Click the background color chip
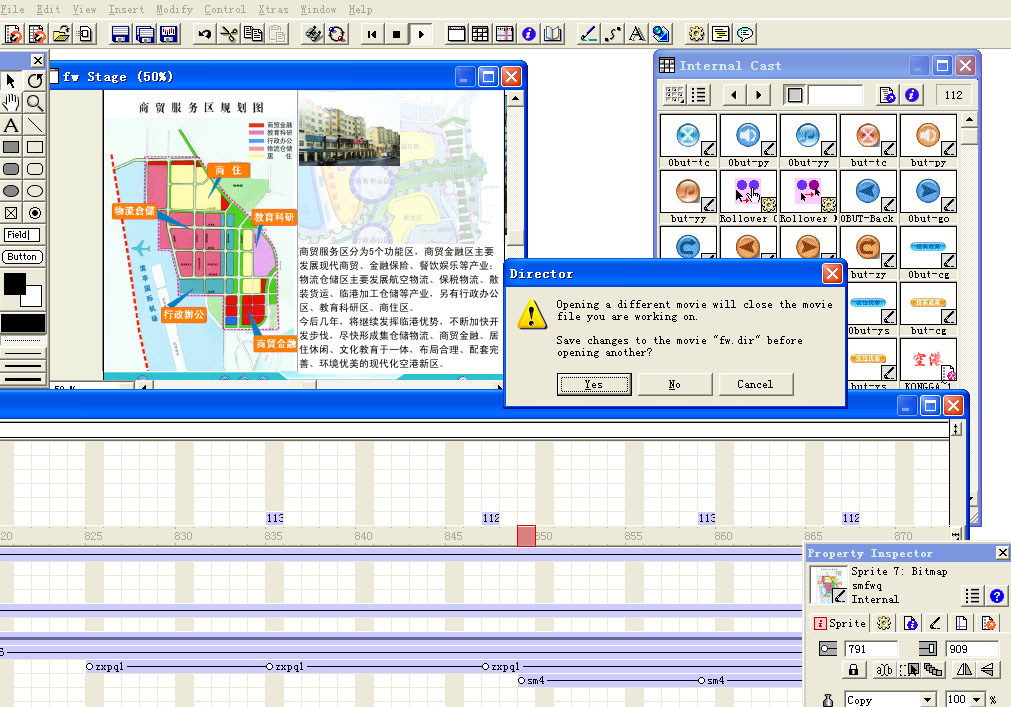The image size is (1011, 707). [x=34, y=298]
